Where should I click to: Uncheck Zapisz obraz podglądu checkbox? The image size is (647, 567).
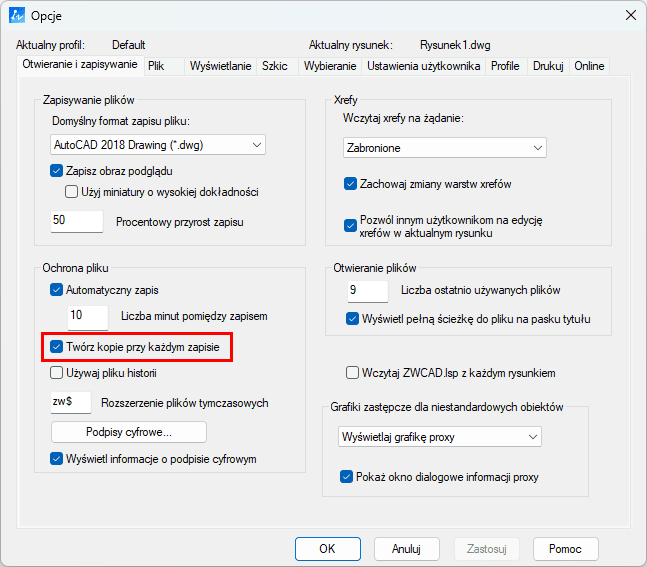point(57,170)
